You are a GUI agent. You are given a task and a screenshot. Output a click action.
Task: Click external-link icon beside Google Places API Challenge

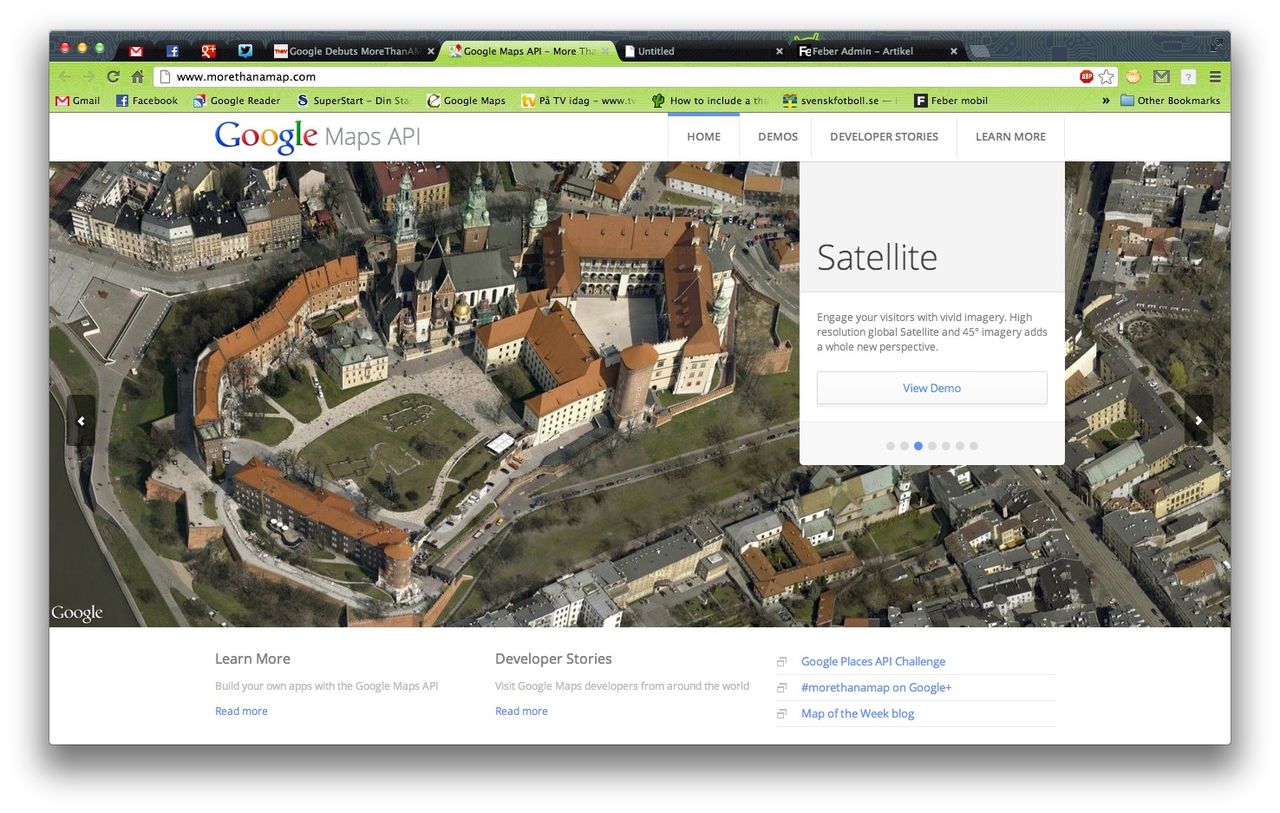pos(782,661)
